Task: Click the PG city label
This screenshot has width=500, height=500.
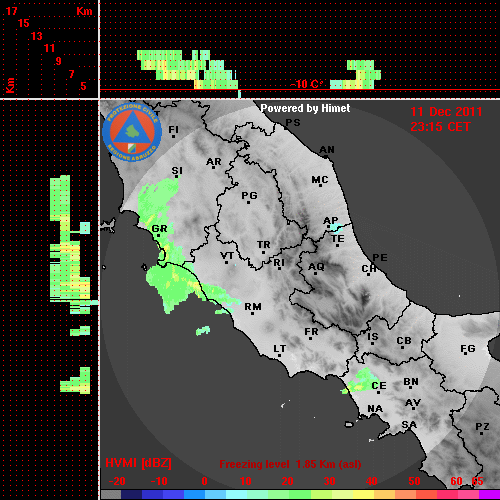Action: coord(249,195)
